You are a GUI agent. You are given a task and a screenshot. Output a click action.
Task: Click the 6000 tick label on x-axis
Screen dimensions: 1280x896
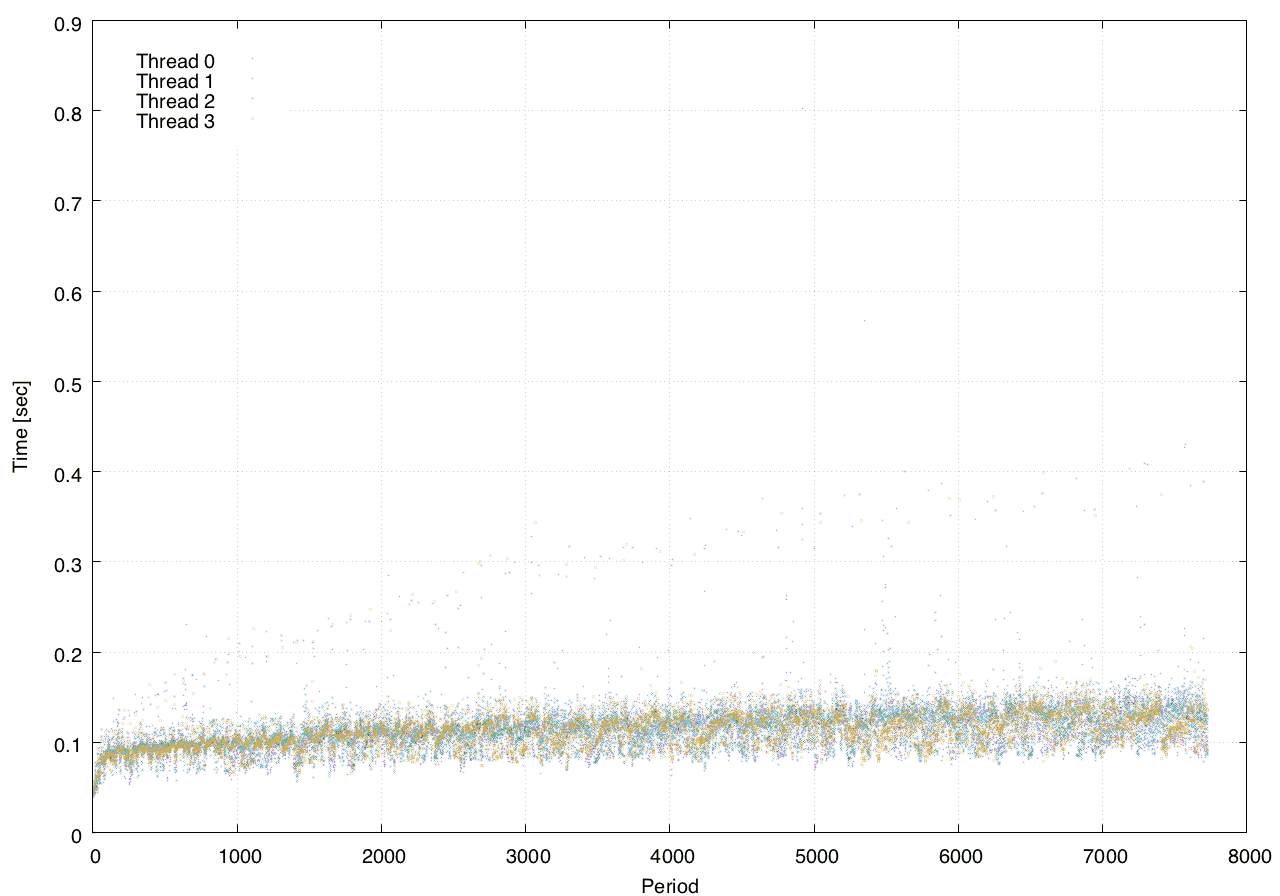point(958,856)
